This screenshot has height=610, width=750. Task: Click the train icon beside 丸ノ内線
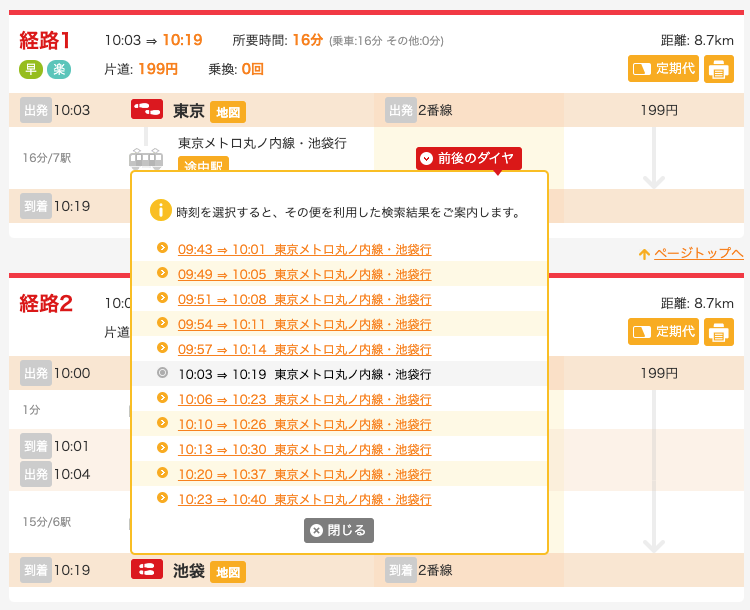[x=146, y=159]
